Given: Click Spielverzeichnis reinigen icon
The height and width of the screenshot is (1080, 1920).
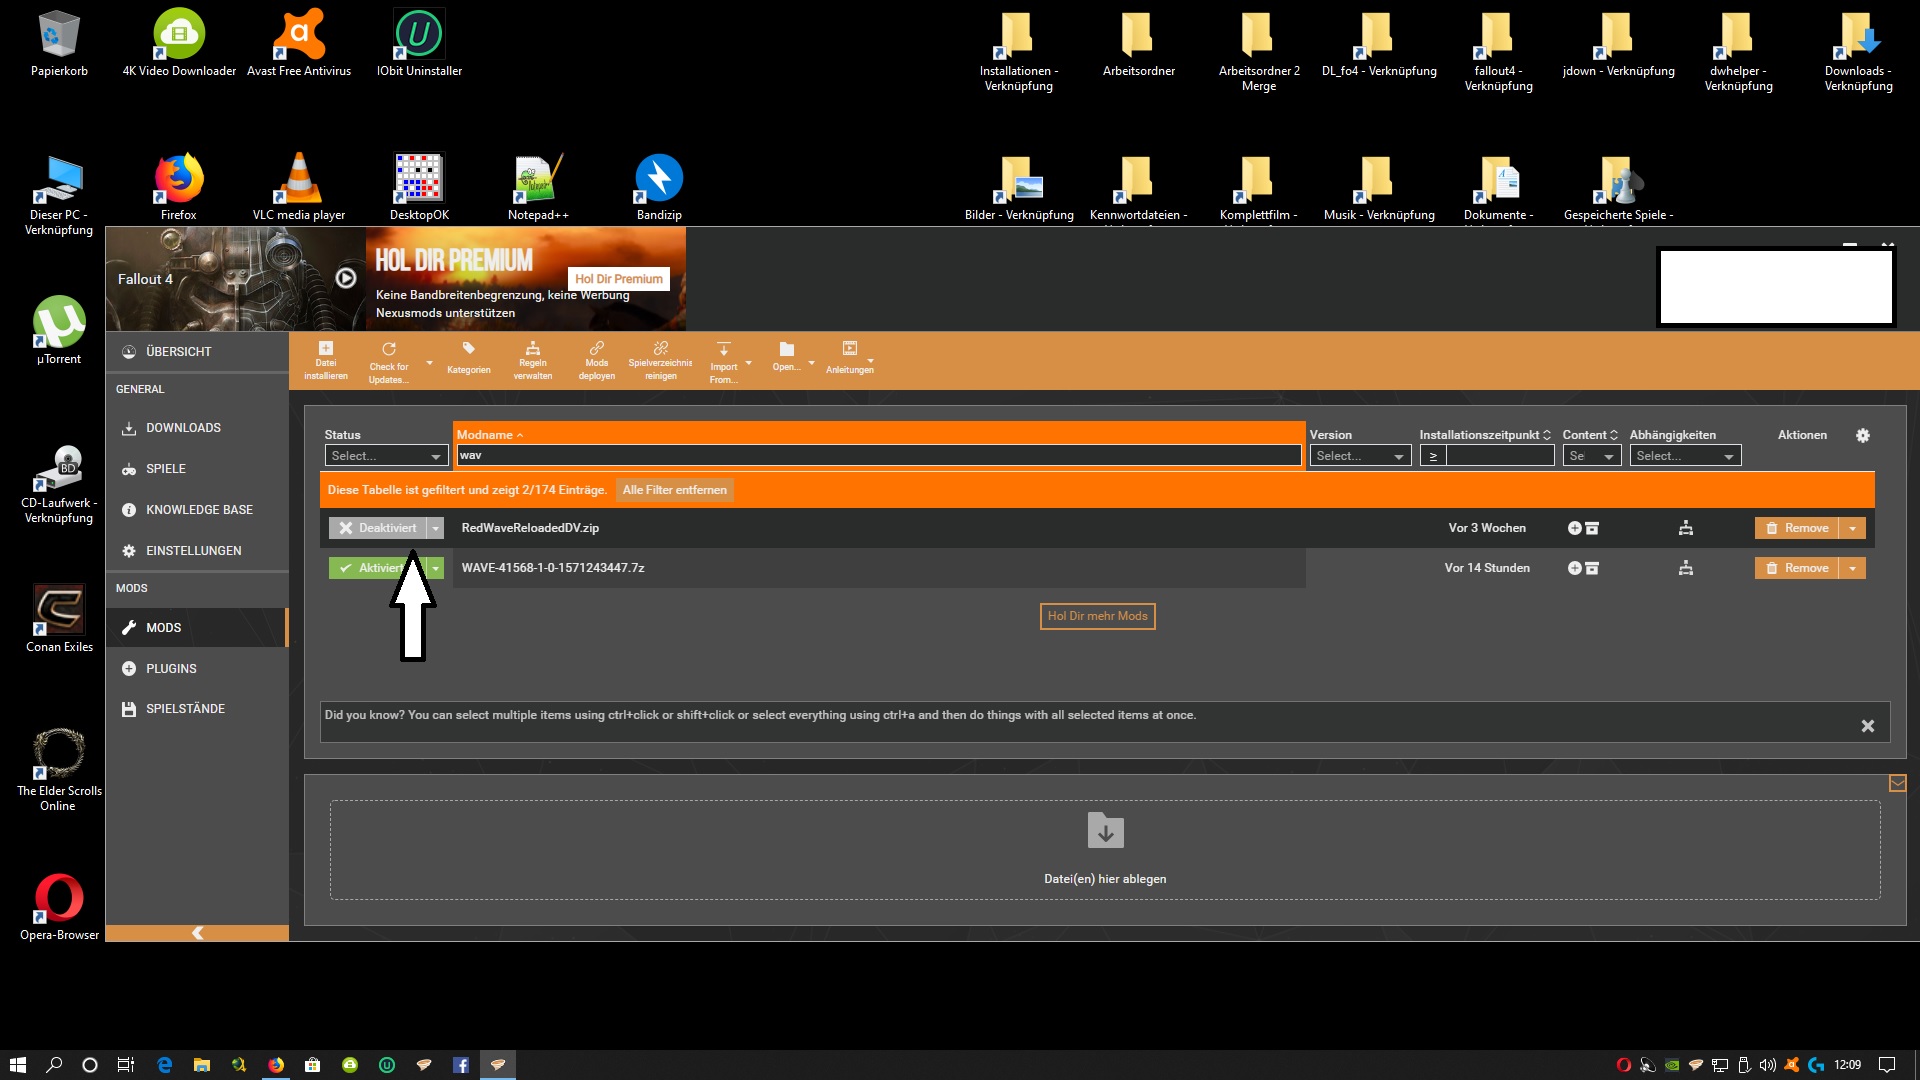Looking at the screenshot, I should [x=660, y=349].
